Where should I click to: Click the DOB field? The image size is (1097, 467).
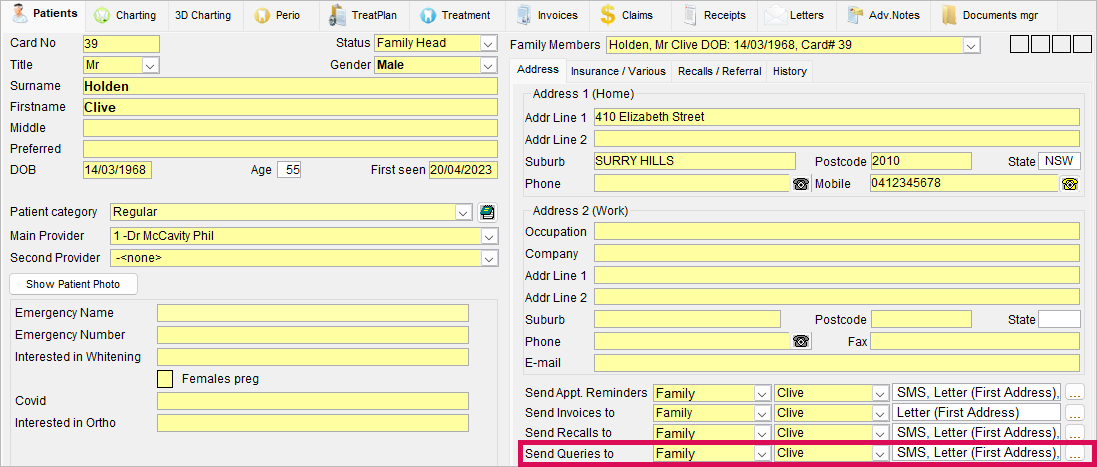117,170
